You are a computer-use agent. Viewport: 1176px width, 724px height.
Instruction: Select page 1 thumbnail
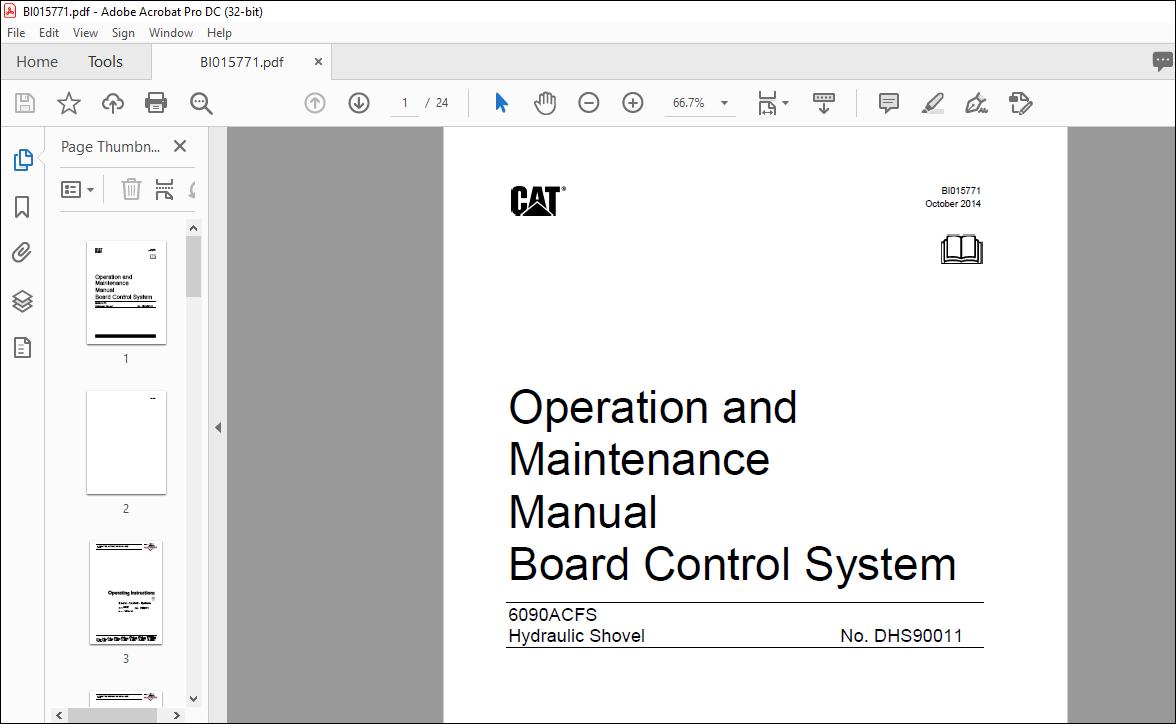pyautogui.click(x=126, y=293)
